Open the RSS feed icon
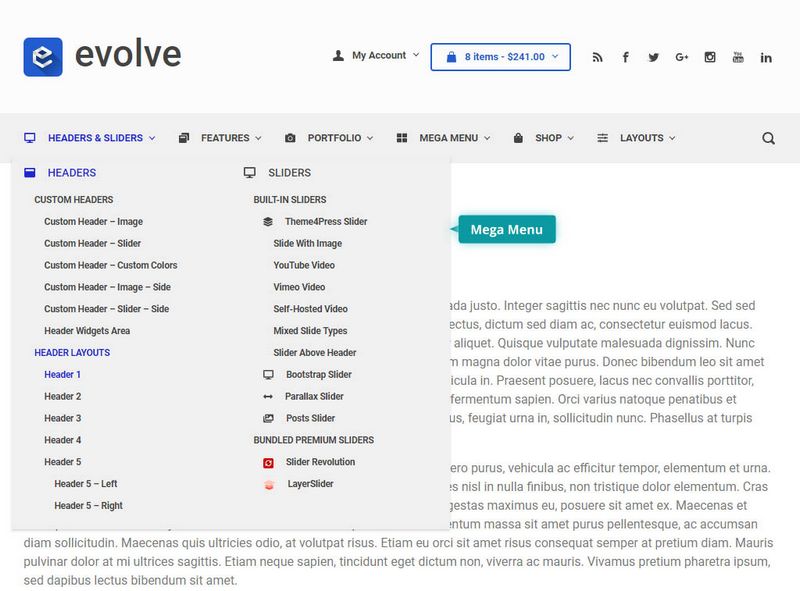The height and width of the screenshot is (591, 800). tap(597, 57)
